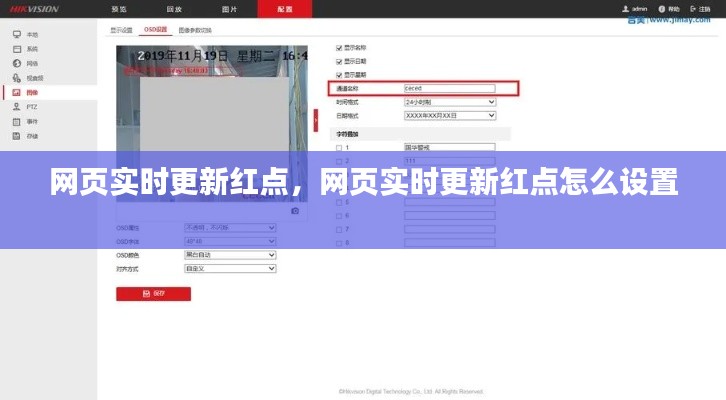Click the 系统 (System) sidebar icon
The image size is (726, 400).
(x=17, y=48)
